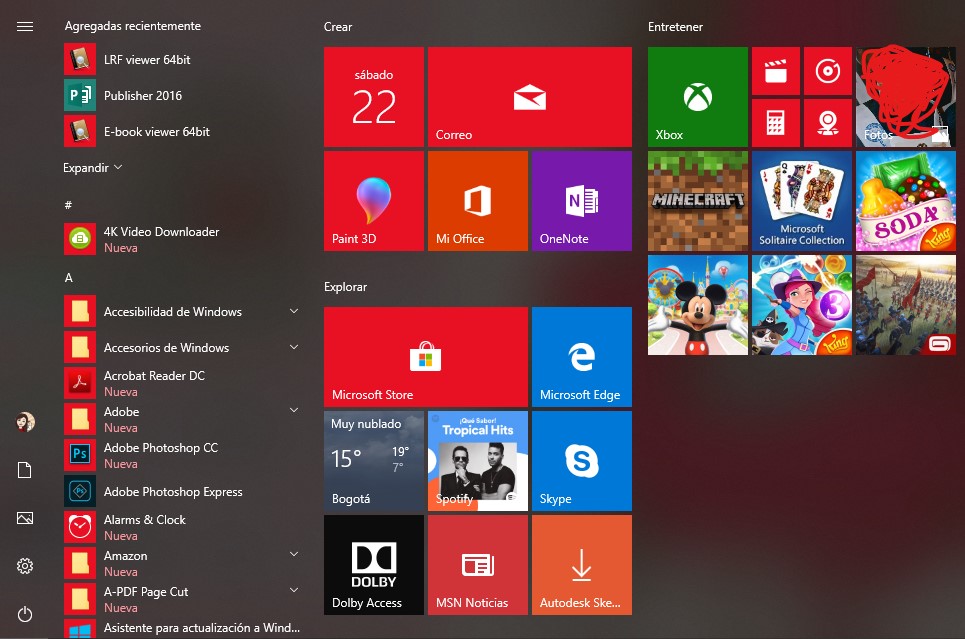Click the A section letter header

coord(69,278)
